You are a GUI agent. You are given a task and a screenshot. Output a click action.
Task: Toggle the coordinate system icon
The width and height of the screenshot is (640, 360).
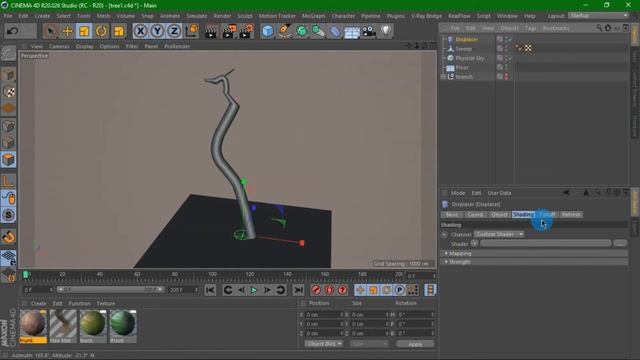191,31
